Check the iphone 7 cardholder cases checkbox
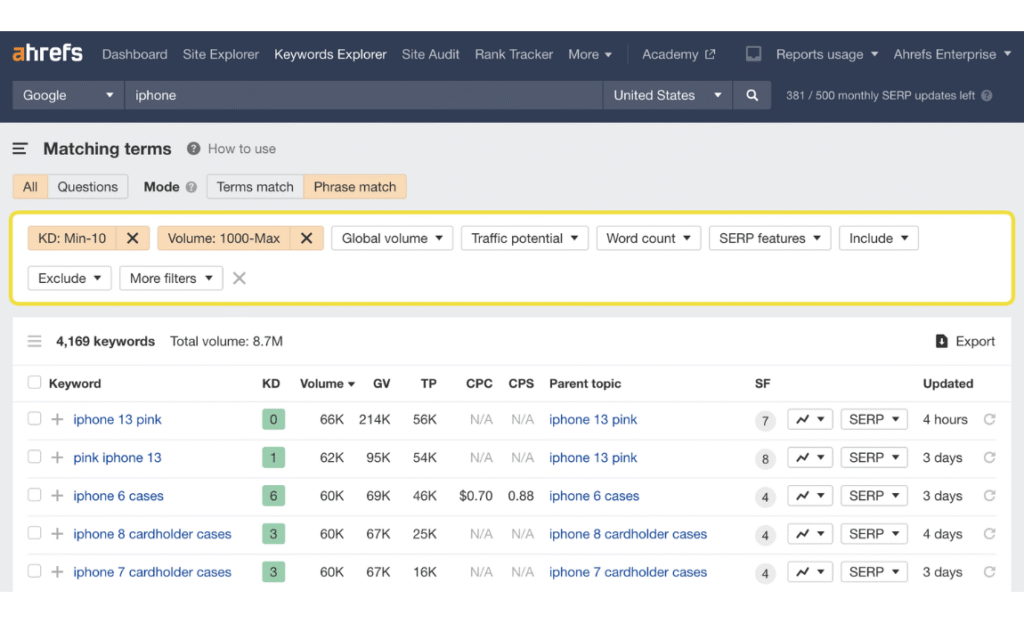 (34, 571)
